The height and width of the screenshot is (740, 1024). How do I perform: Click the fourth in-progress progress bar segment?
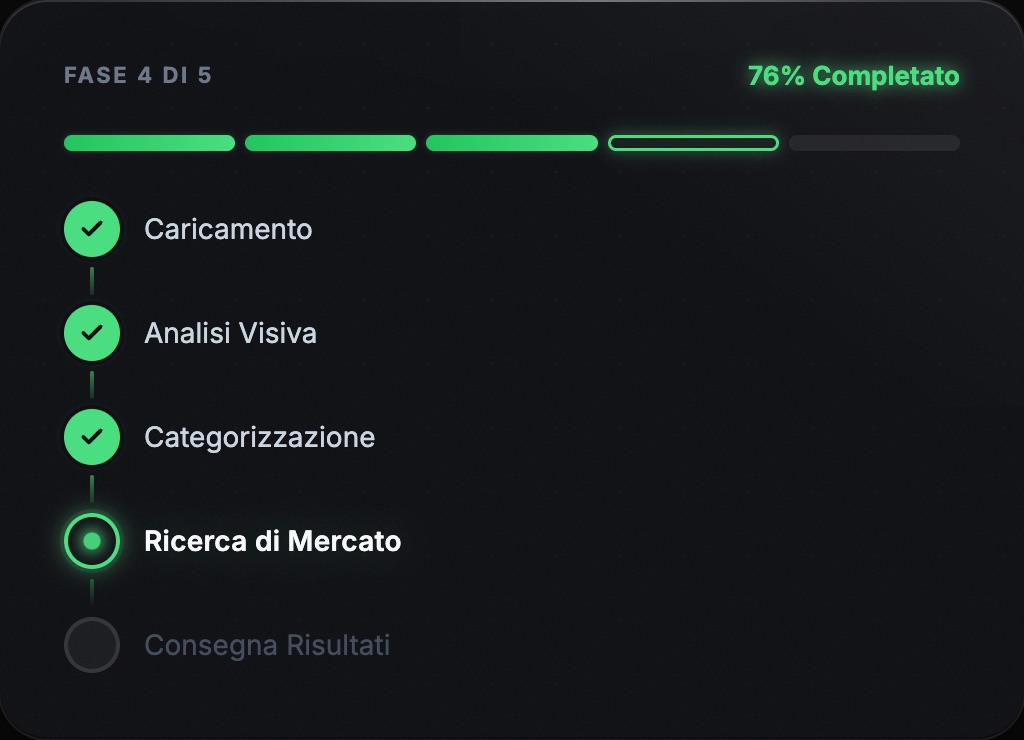point(693,142)
